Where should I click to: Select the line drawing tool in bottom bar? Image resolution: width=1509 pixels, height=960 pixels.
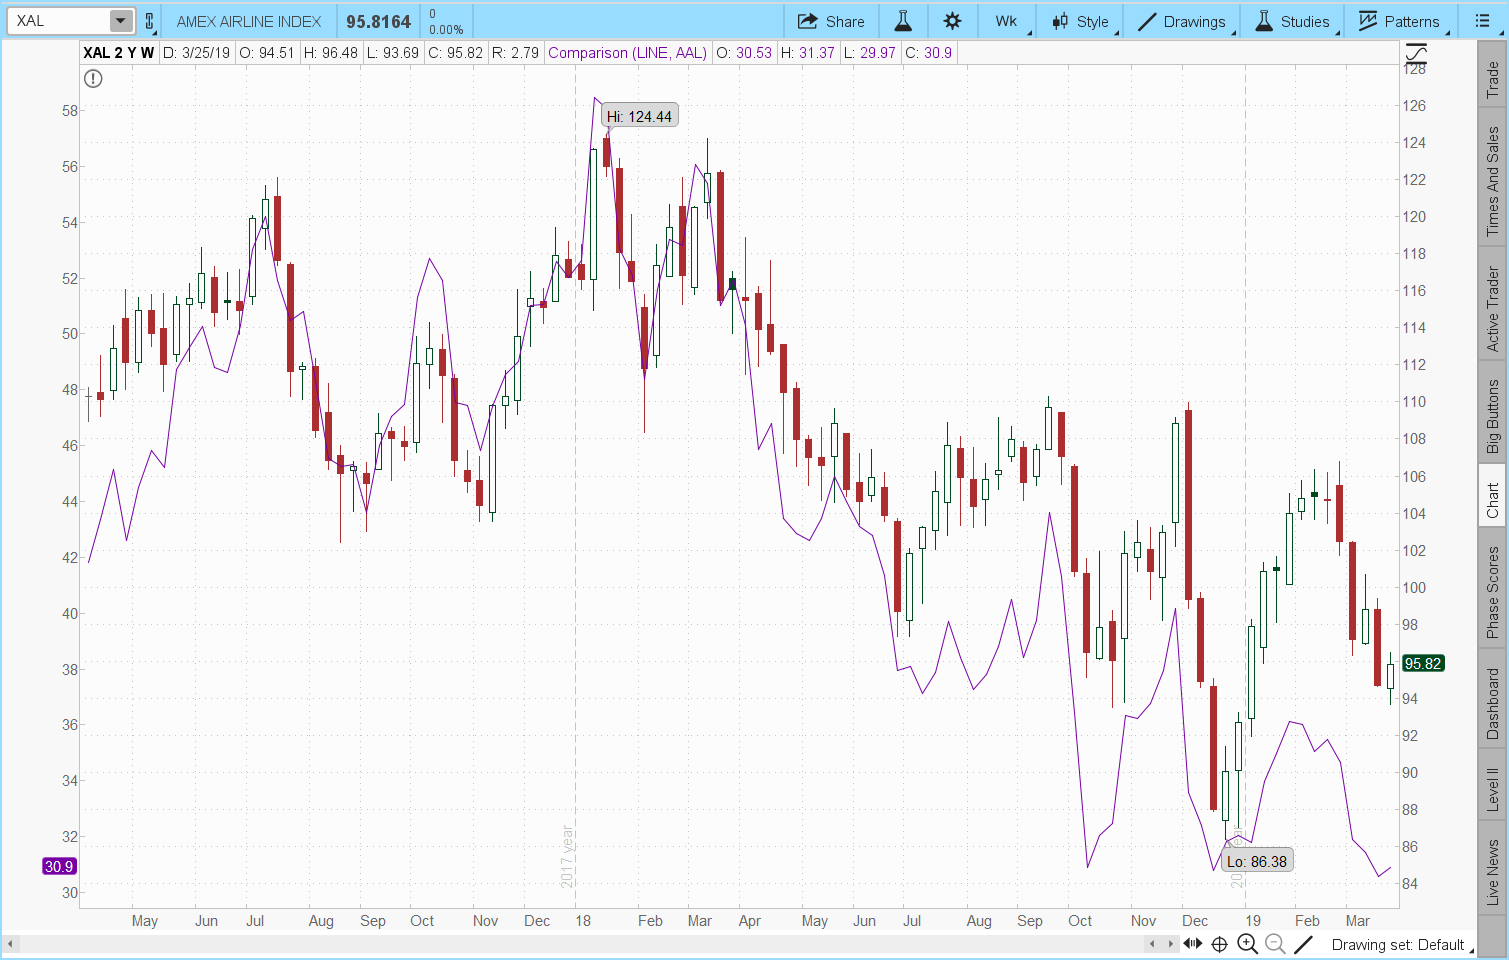1303,944
